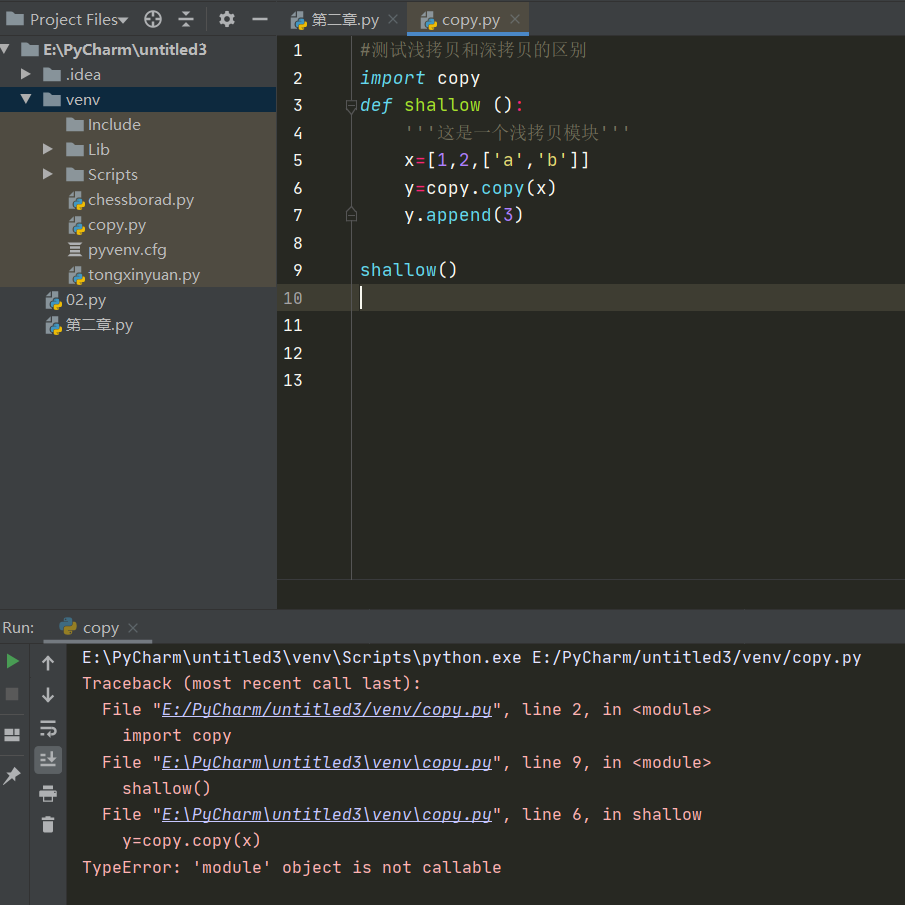Collapse the E:\PyCharm\untitled3 root node
Screen dimensions: 905x905
[x=6, y=49]
